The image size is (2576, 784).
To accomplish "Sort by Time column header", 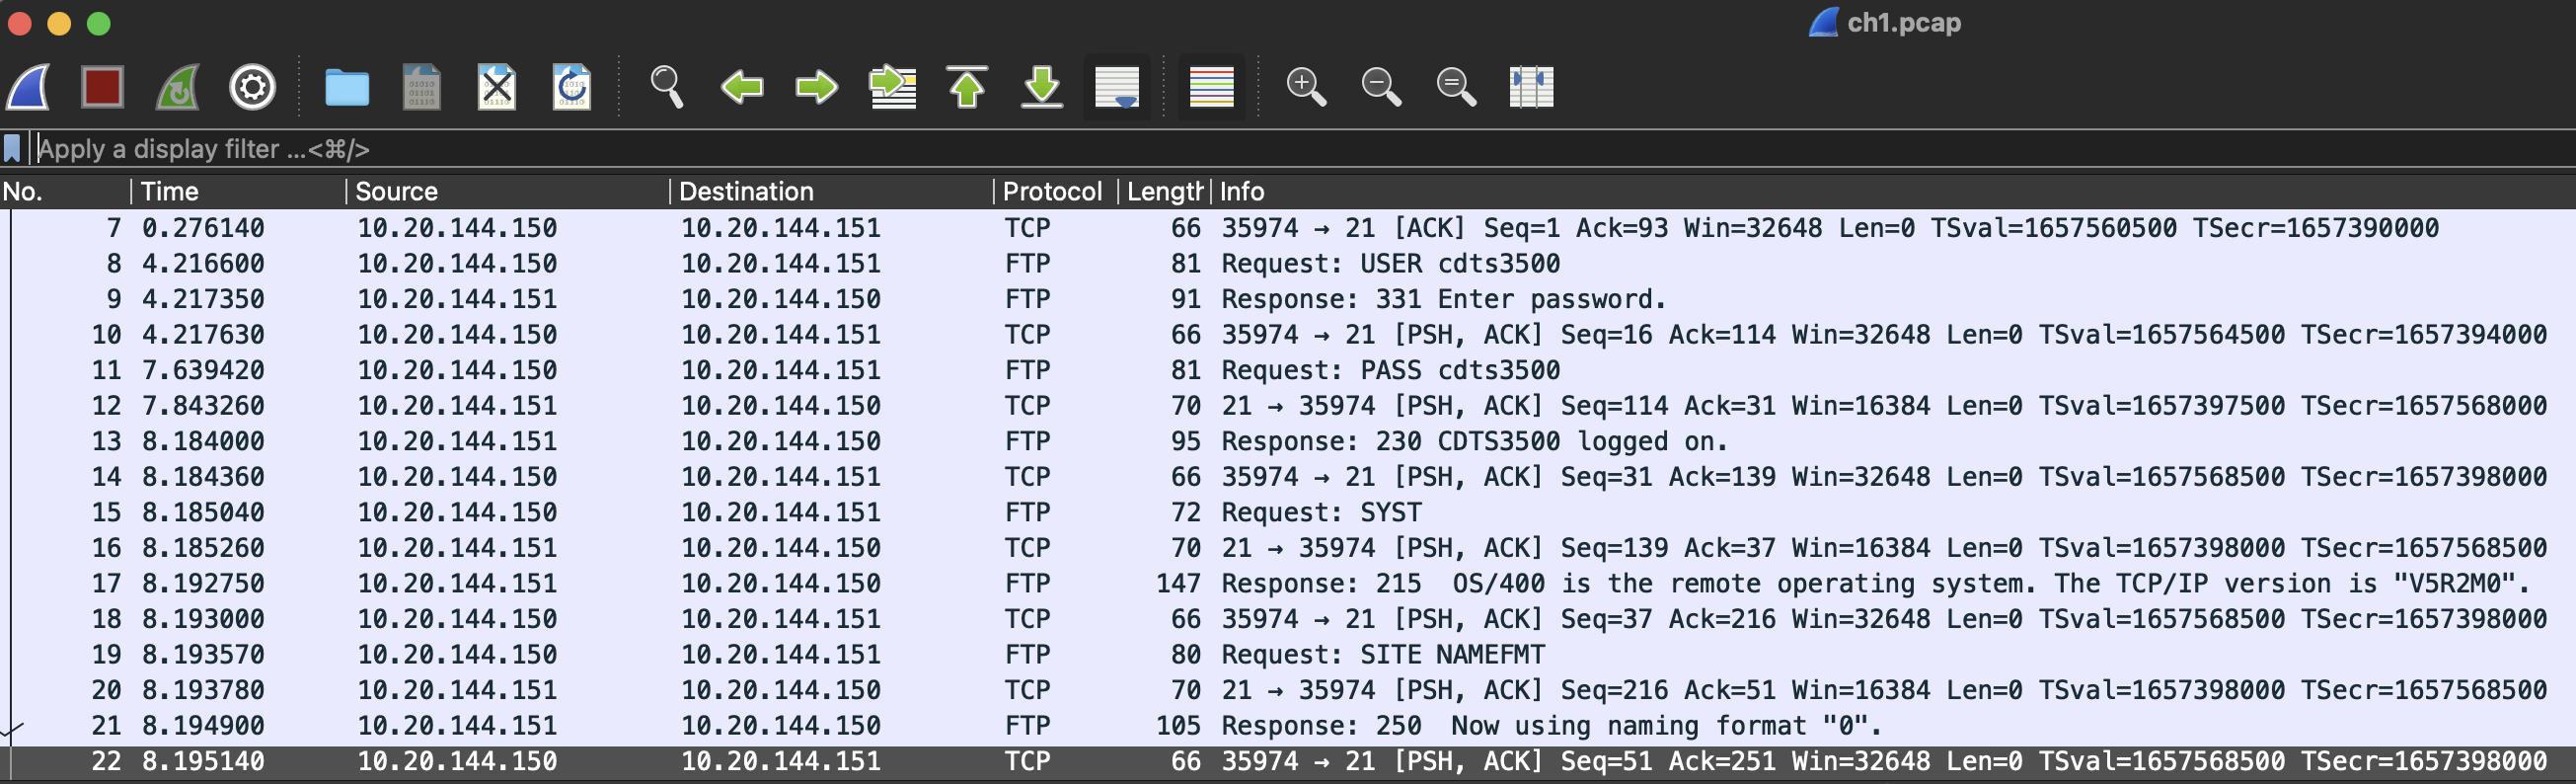I will [238, 191].
